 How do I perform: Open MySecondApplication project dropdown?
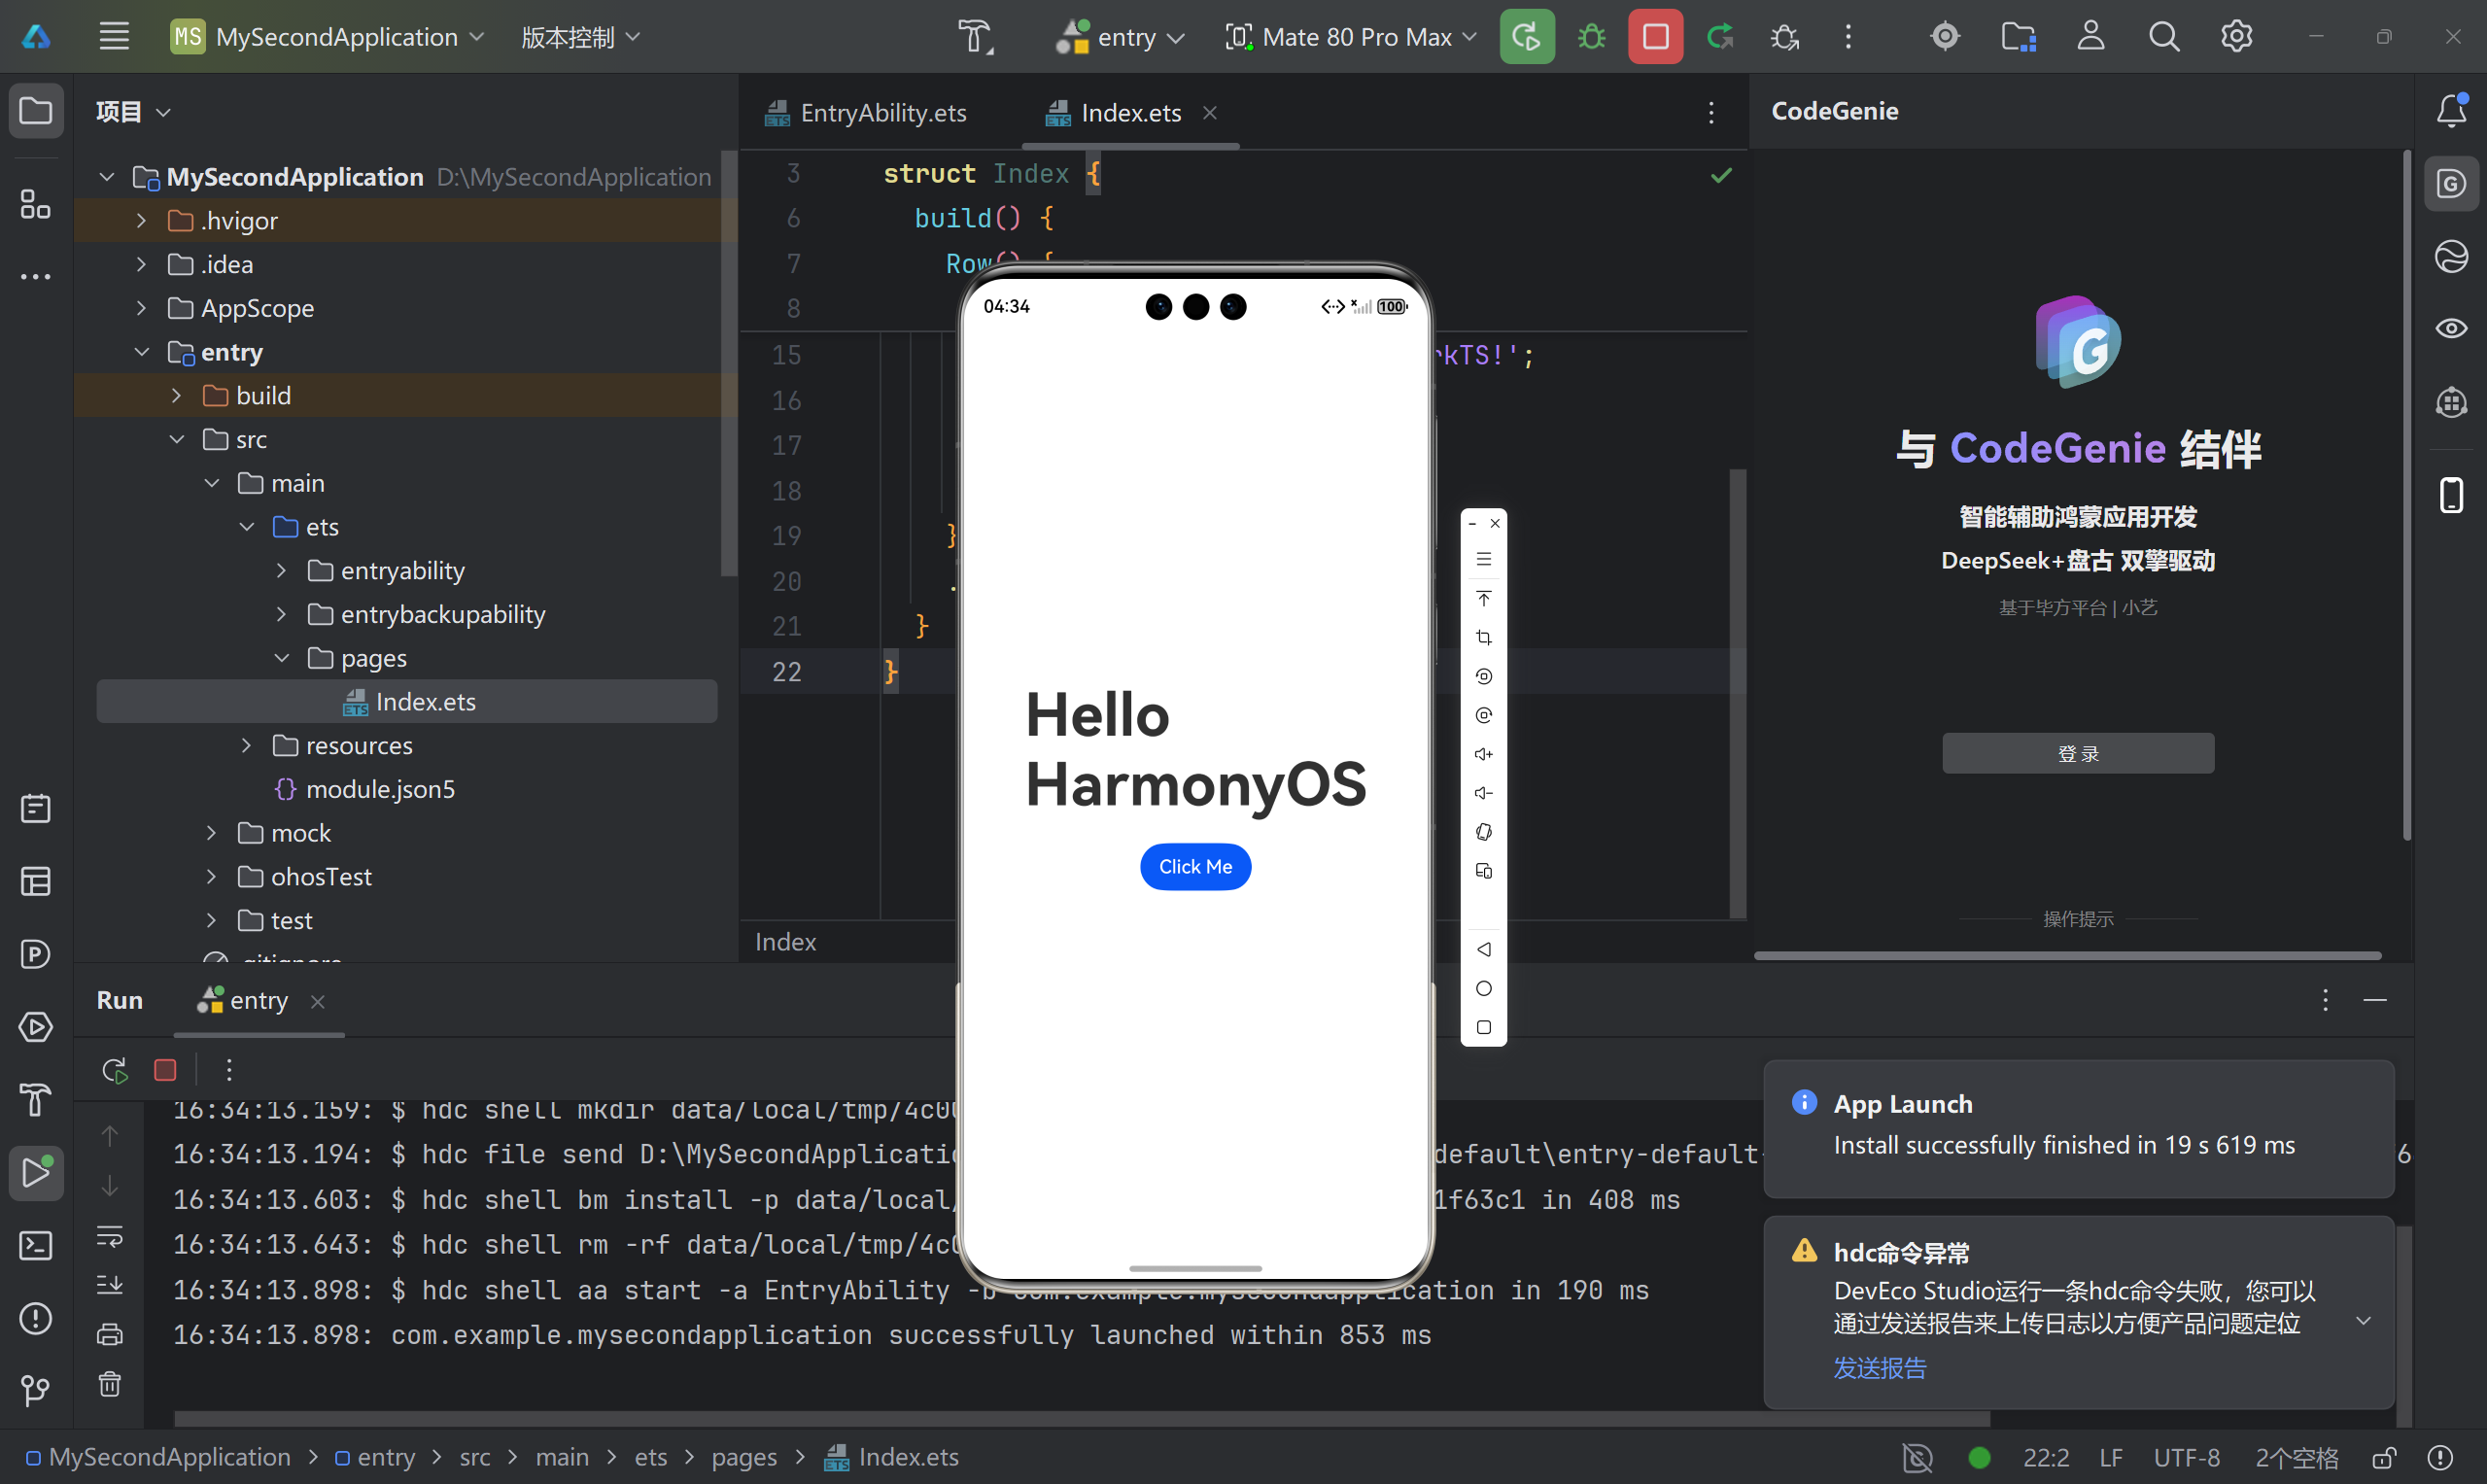(x=328, y=37)
